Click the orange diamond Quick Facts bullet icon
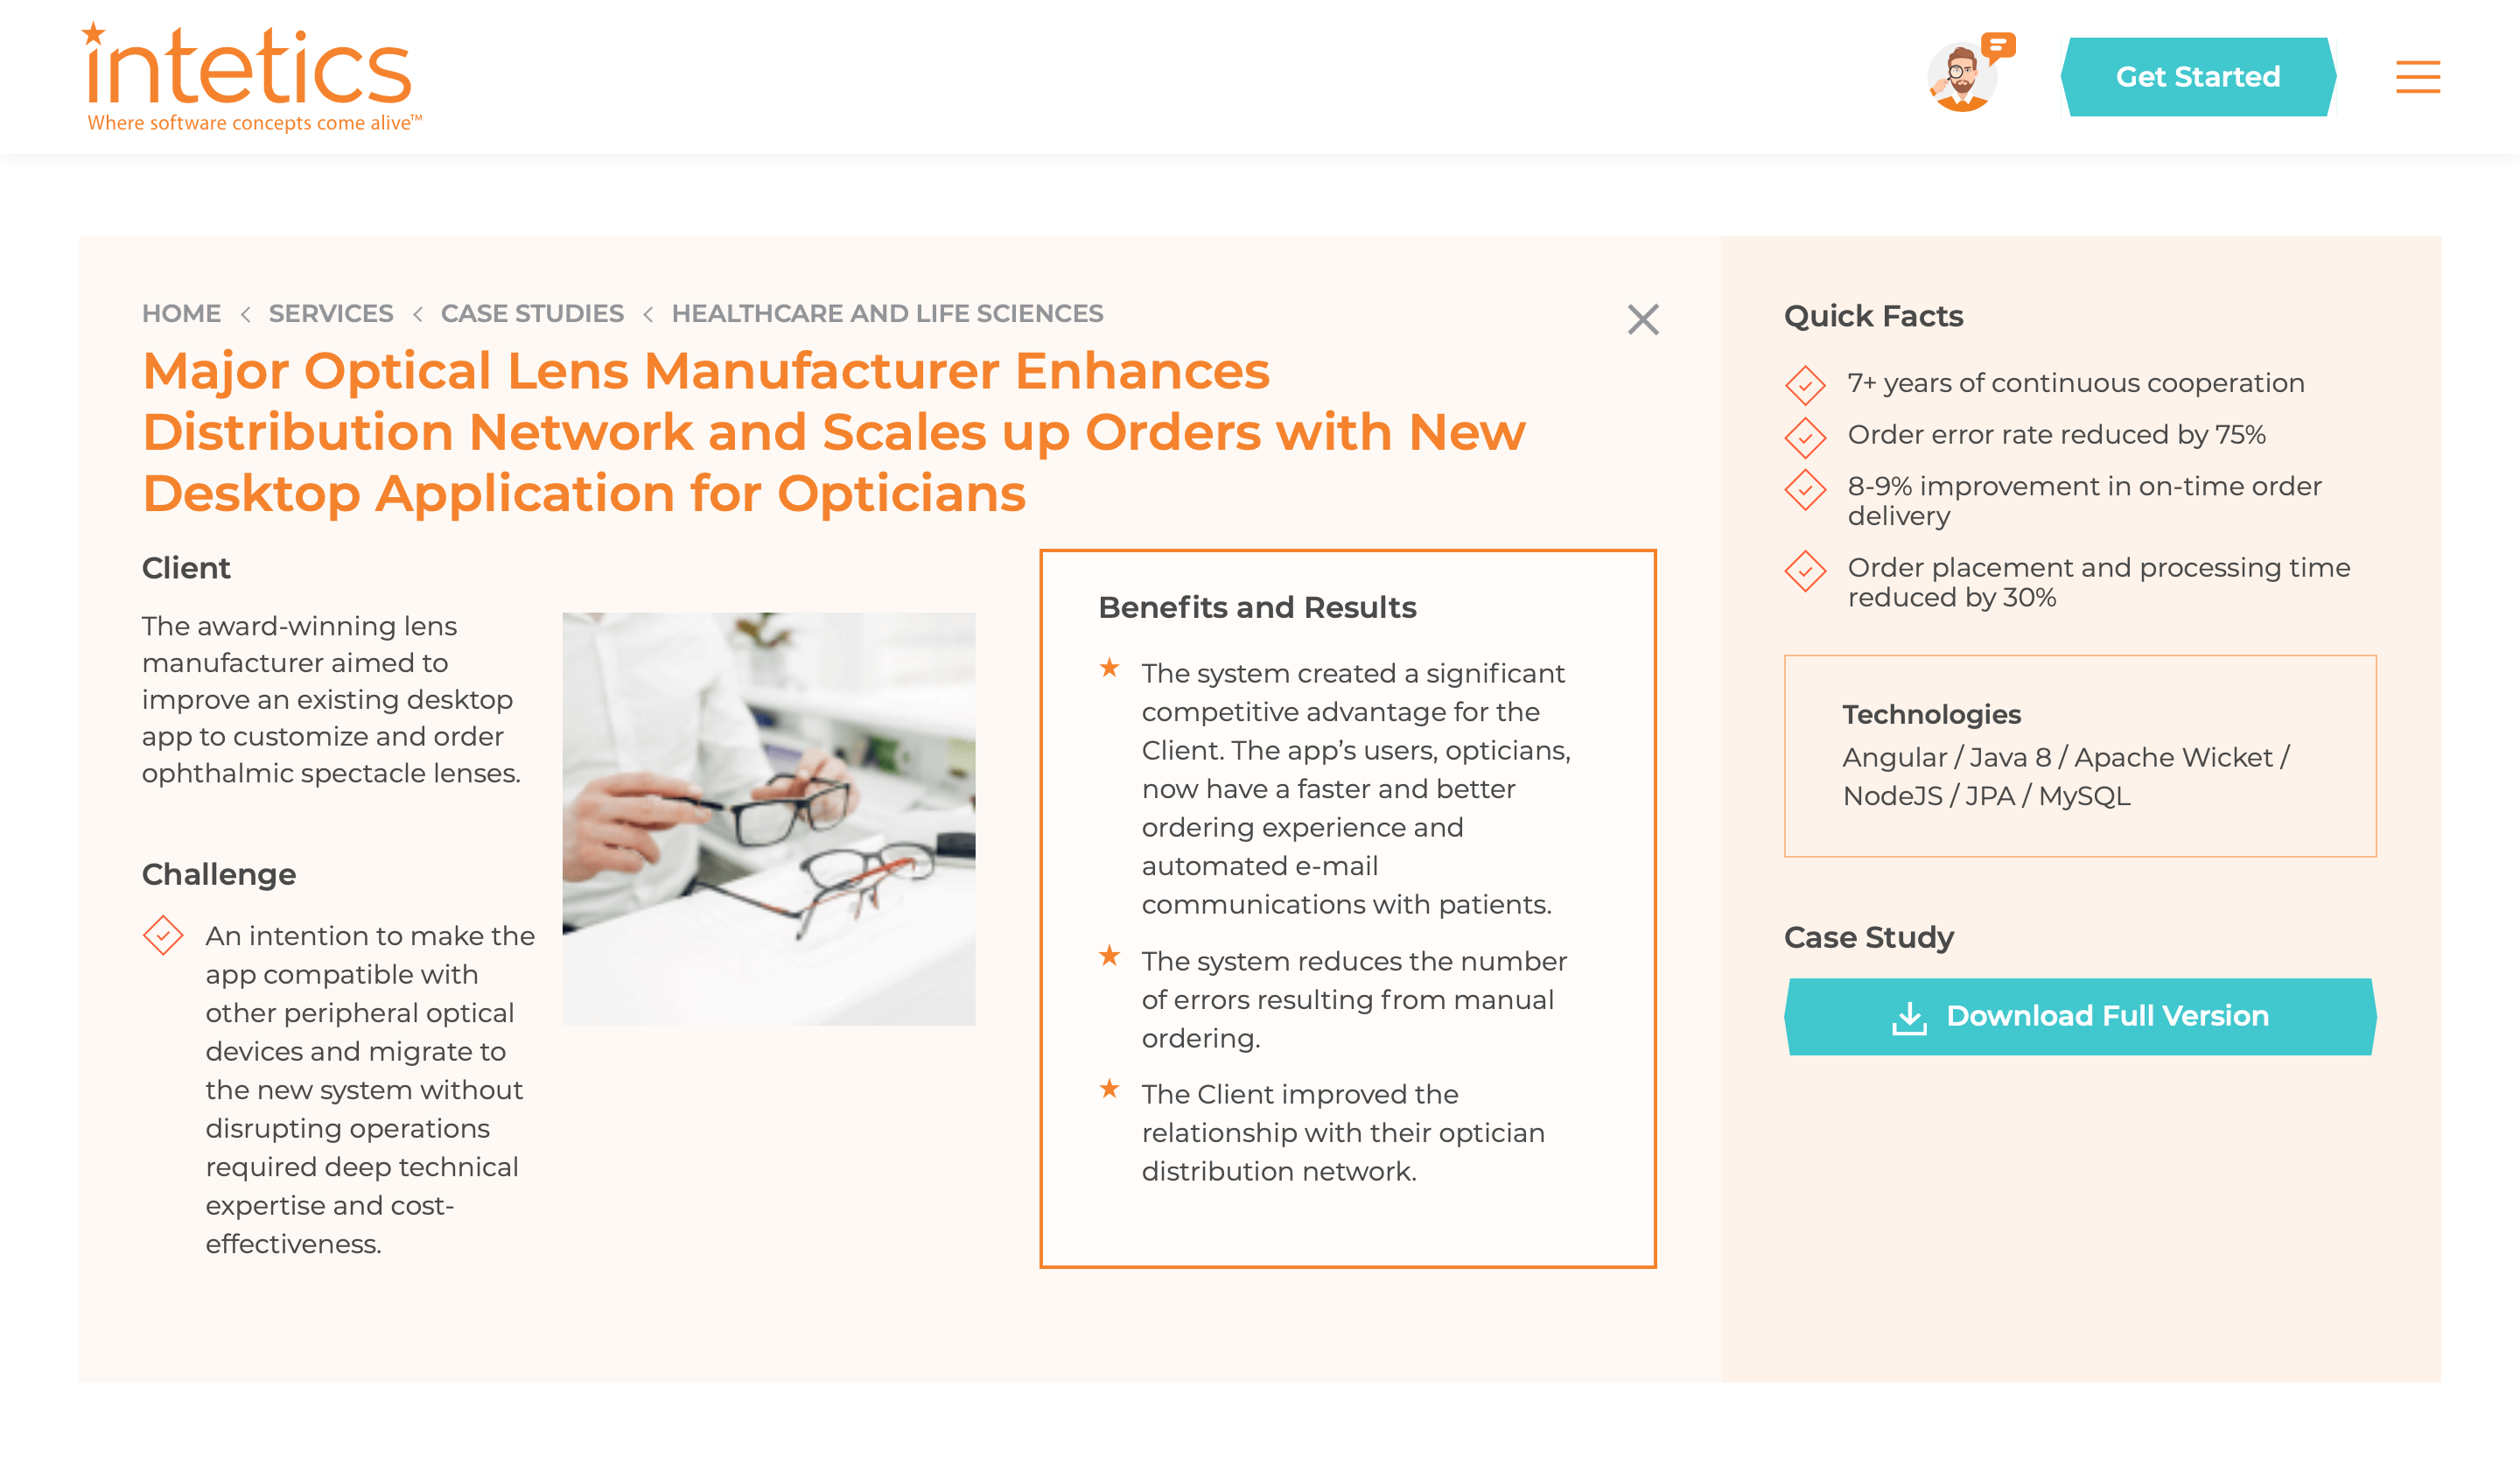This screenshot has height=1465, width=2520. click(1803, 383)
